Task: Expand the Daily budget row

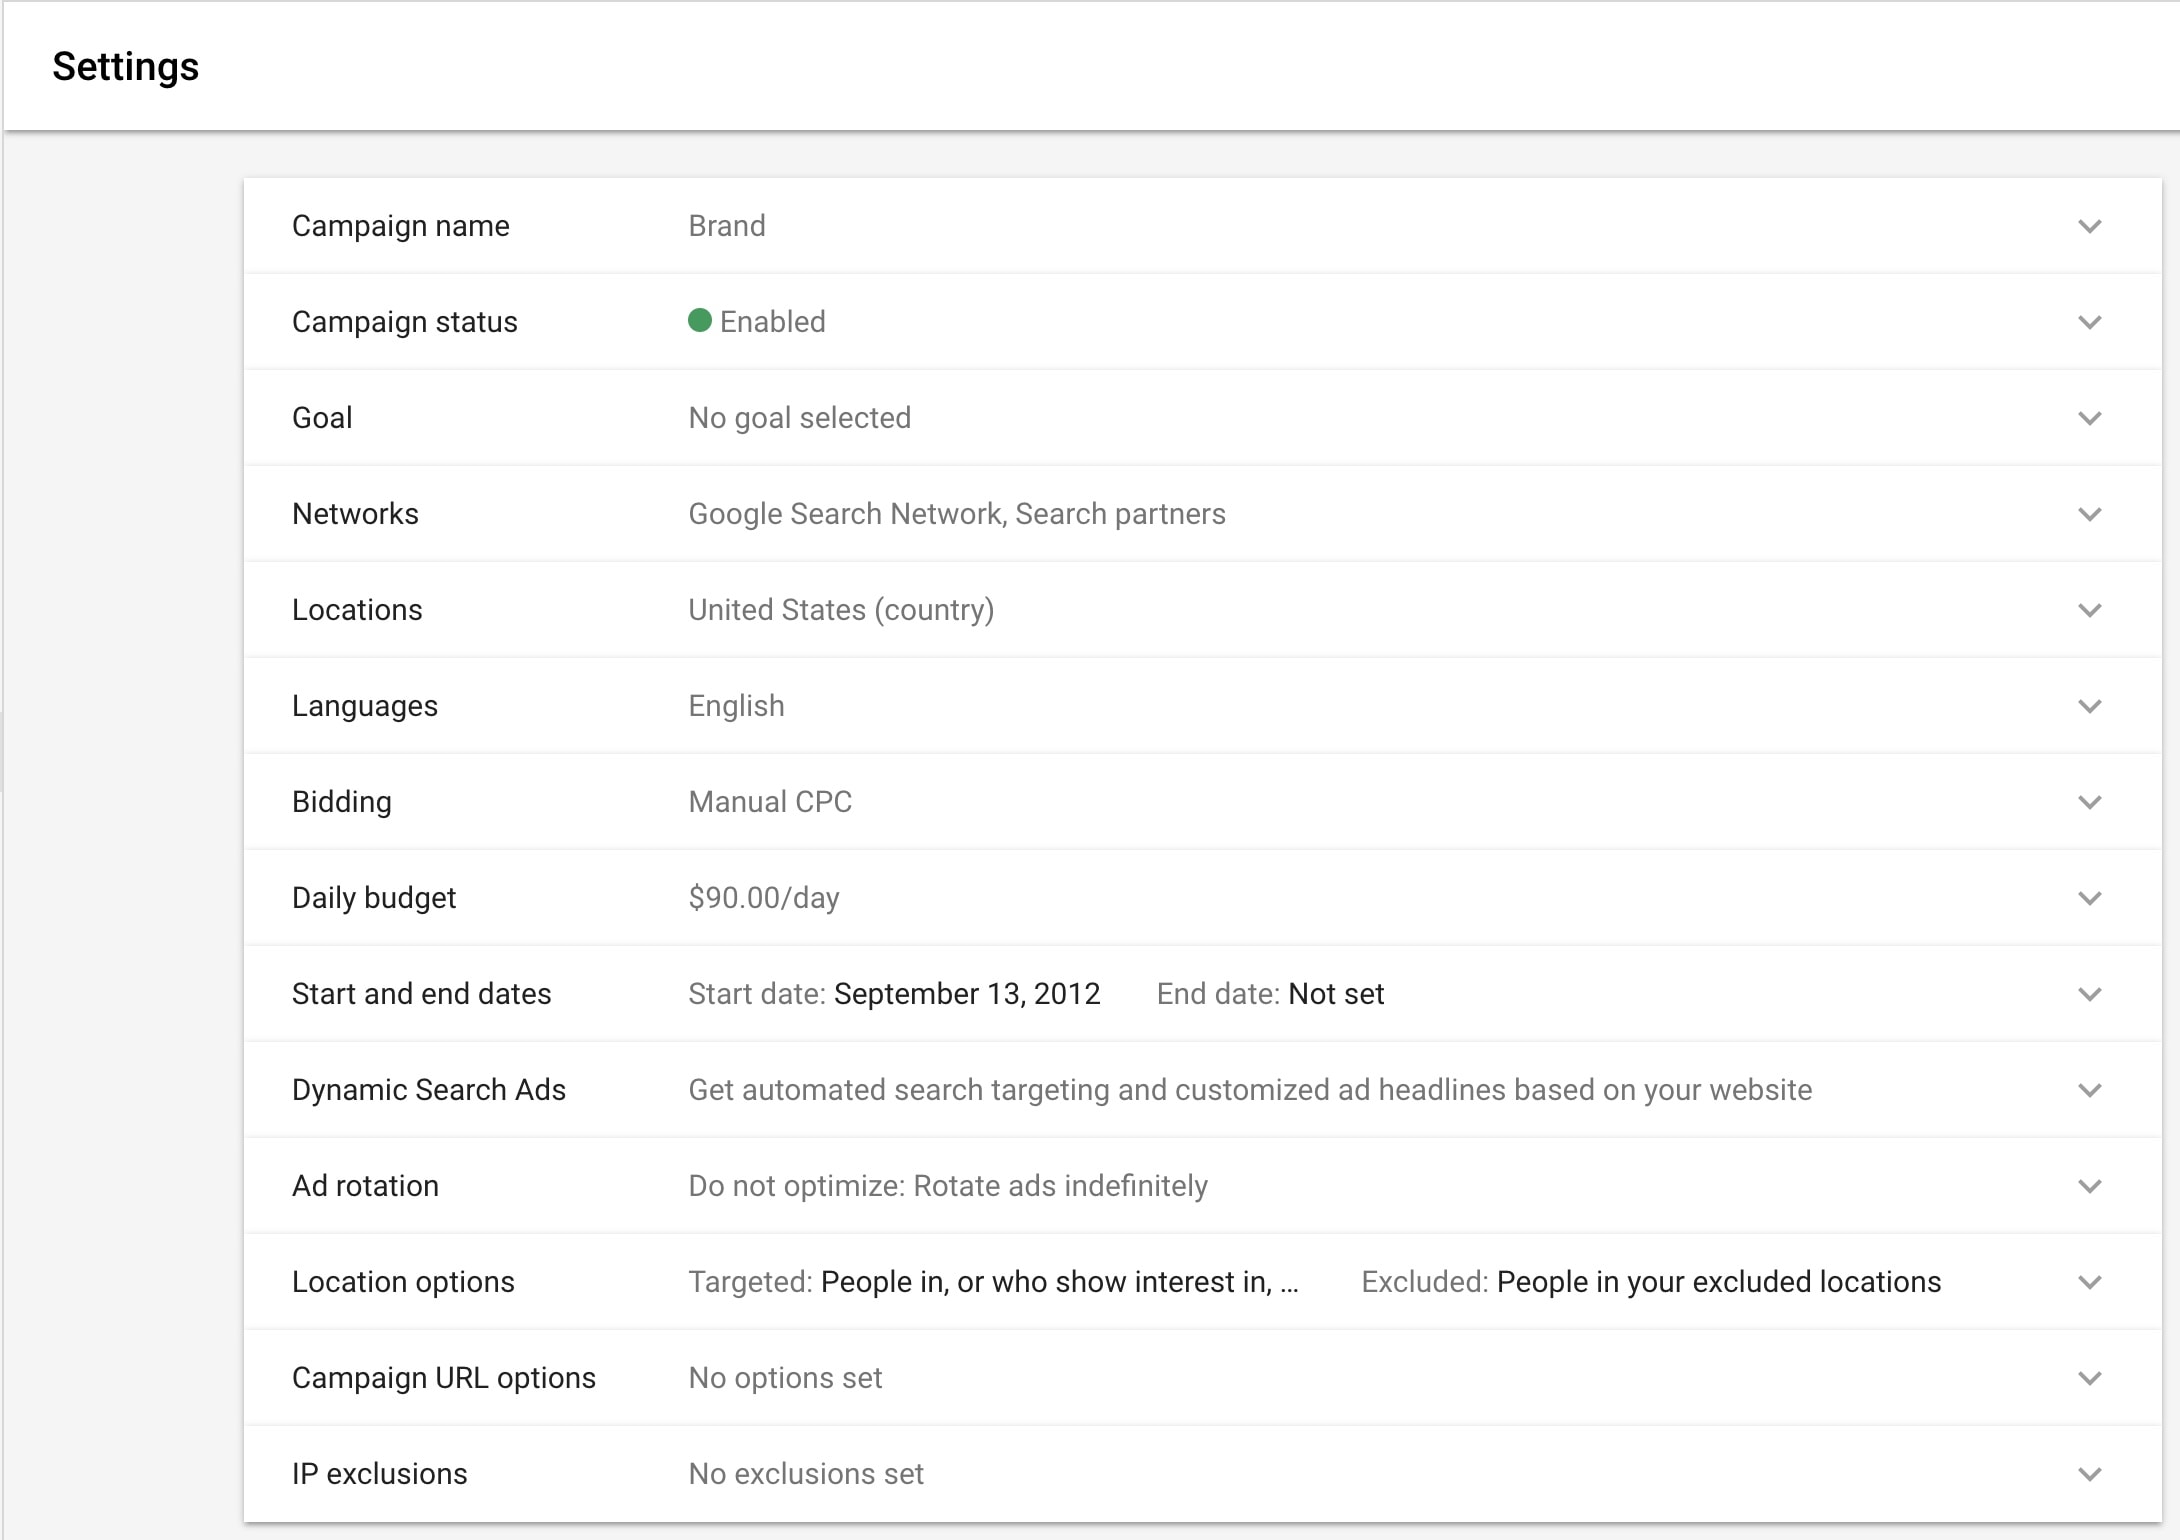Action: click(2090, 897)
